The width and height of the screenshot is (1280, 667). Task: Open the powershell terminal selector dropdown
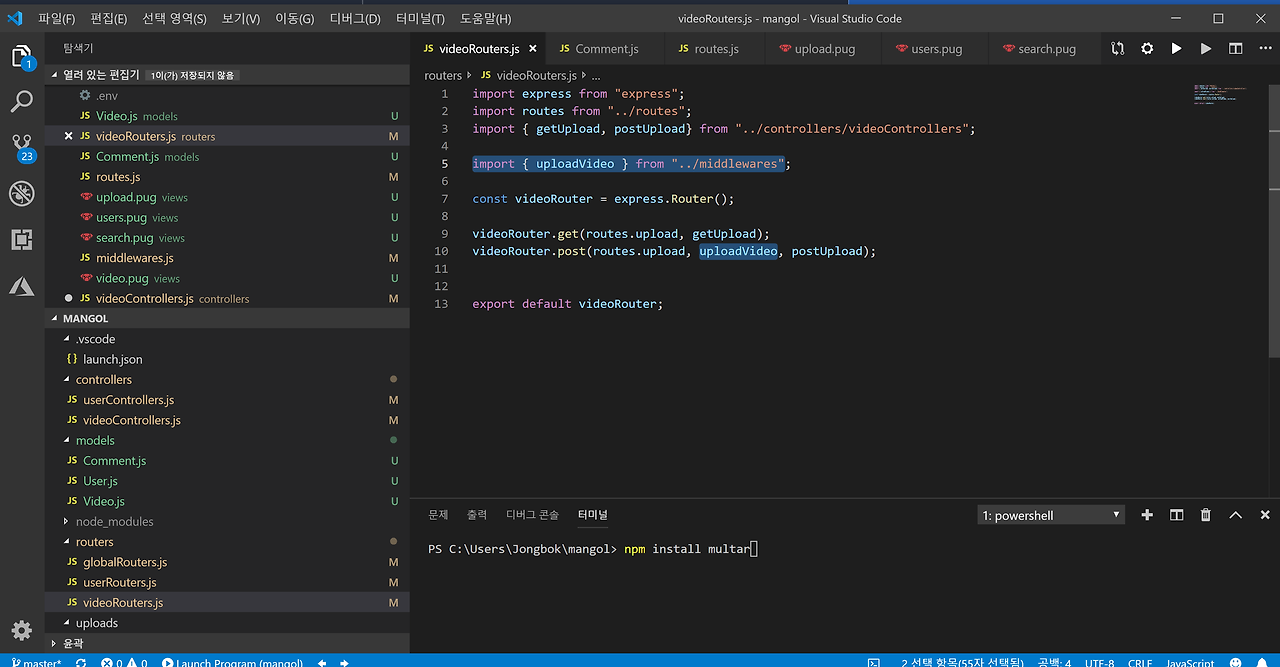coord(1050,515)
